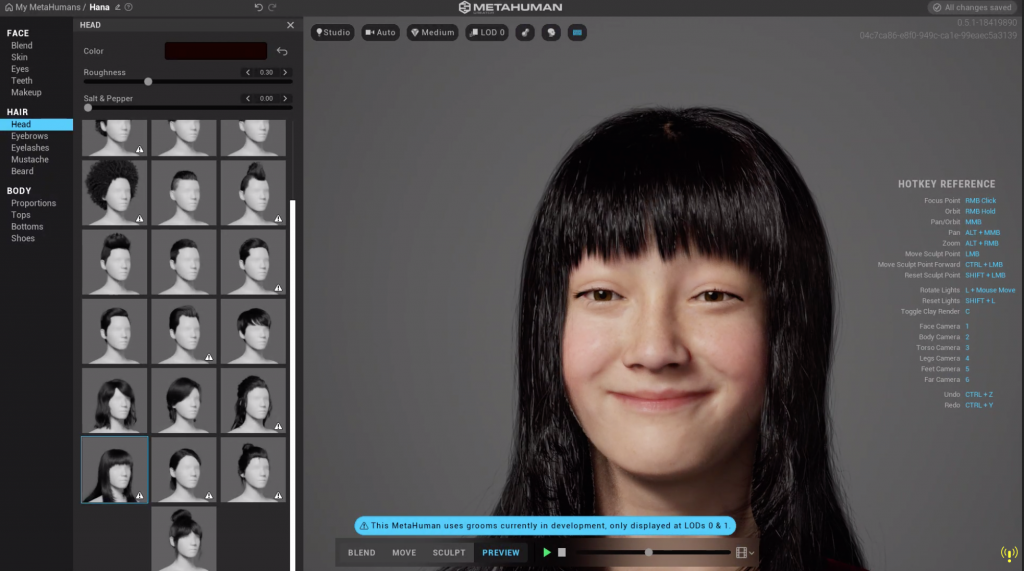1024x571 pixels.
Task: Open the help question mark icon
Action: click(129, 7)
